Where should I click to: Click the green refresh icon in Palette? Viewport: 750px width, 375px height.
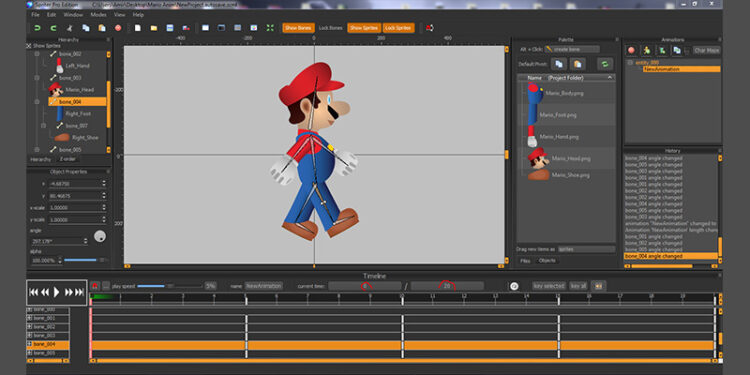coord(605,64)
